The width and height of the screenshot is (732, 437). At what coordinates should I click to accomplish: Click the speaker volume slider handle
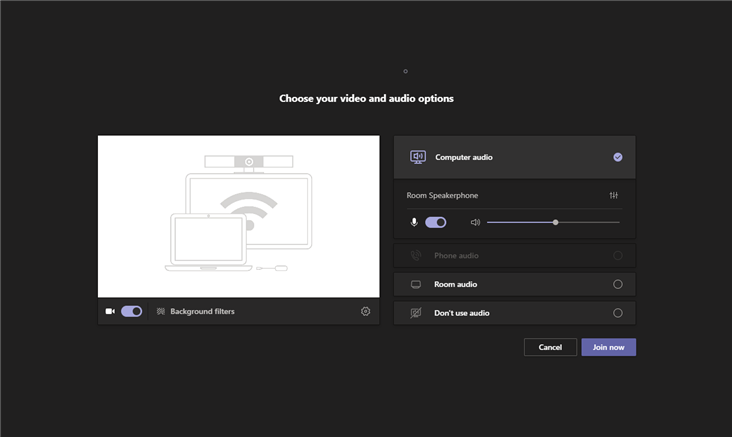click(x=555, y=222)
